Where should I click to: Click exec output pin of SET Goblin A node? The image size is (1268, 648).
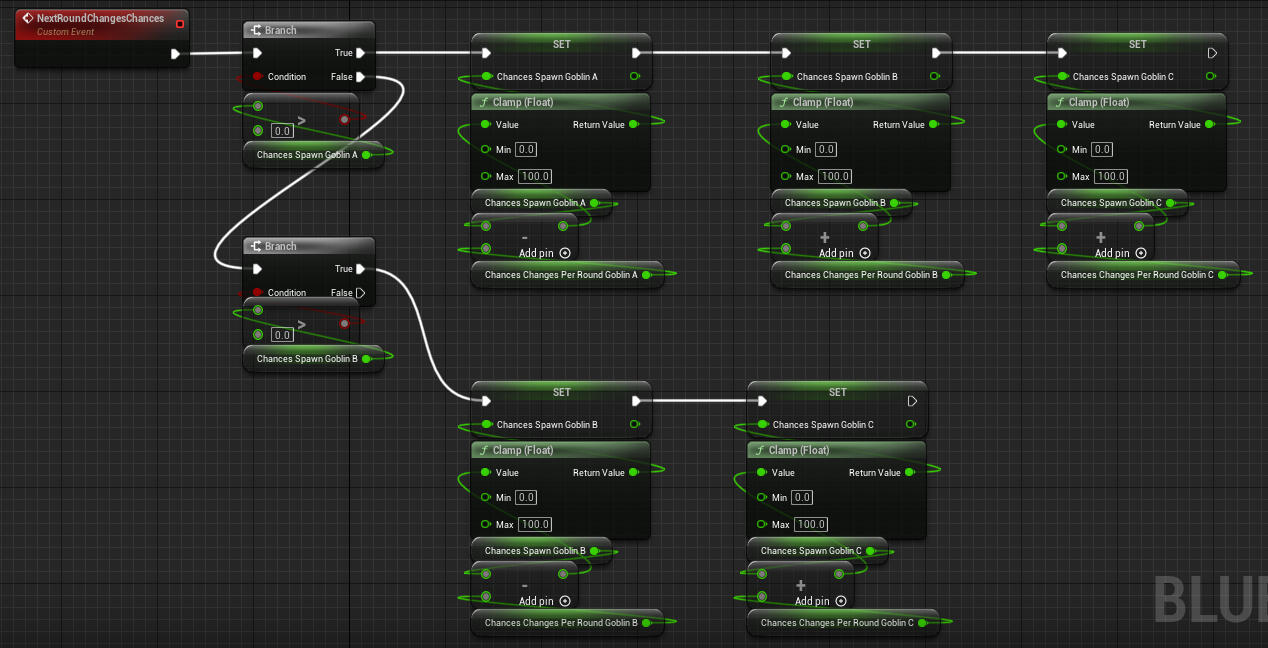(x=635, y=53)
